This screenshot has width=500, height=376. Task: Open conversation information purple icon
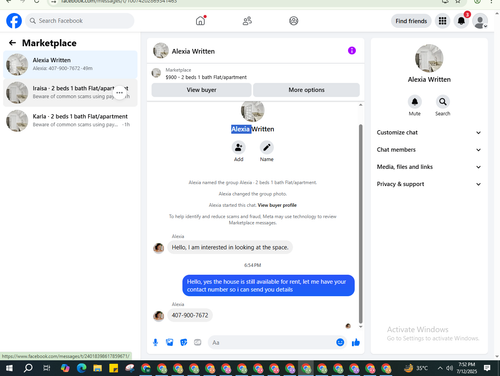pos(352,51)
